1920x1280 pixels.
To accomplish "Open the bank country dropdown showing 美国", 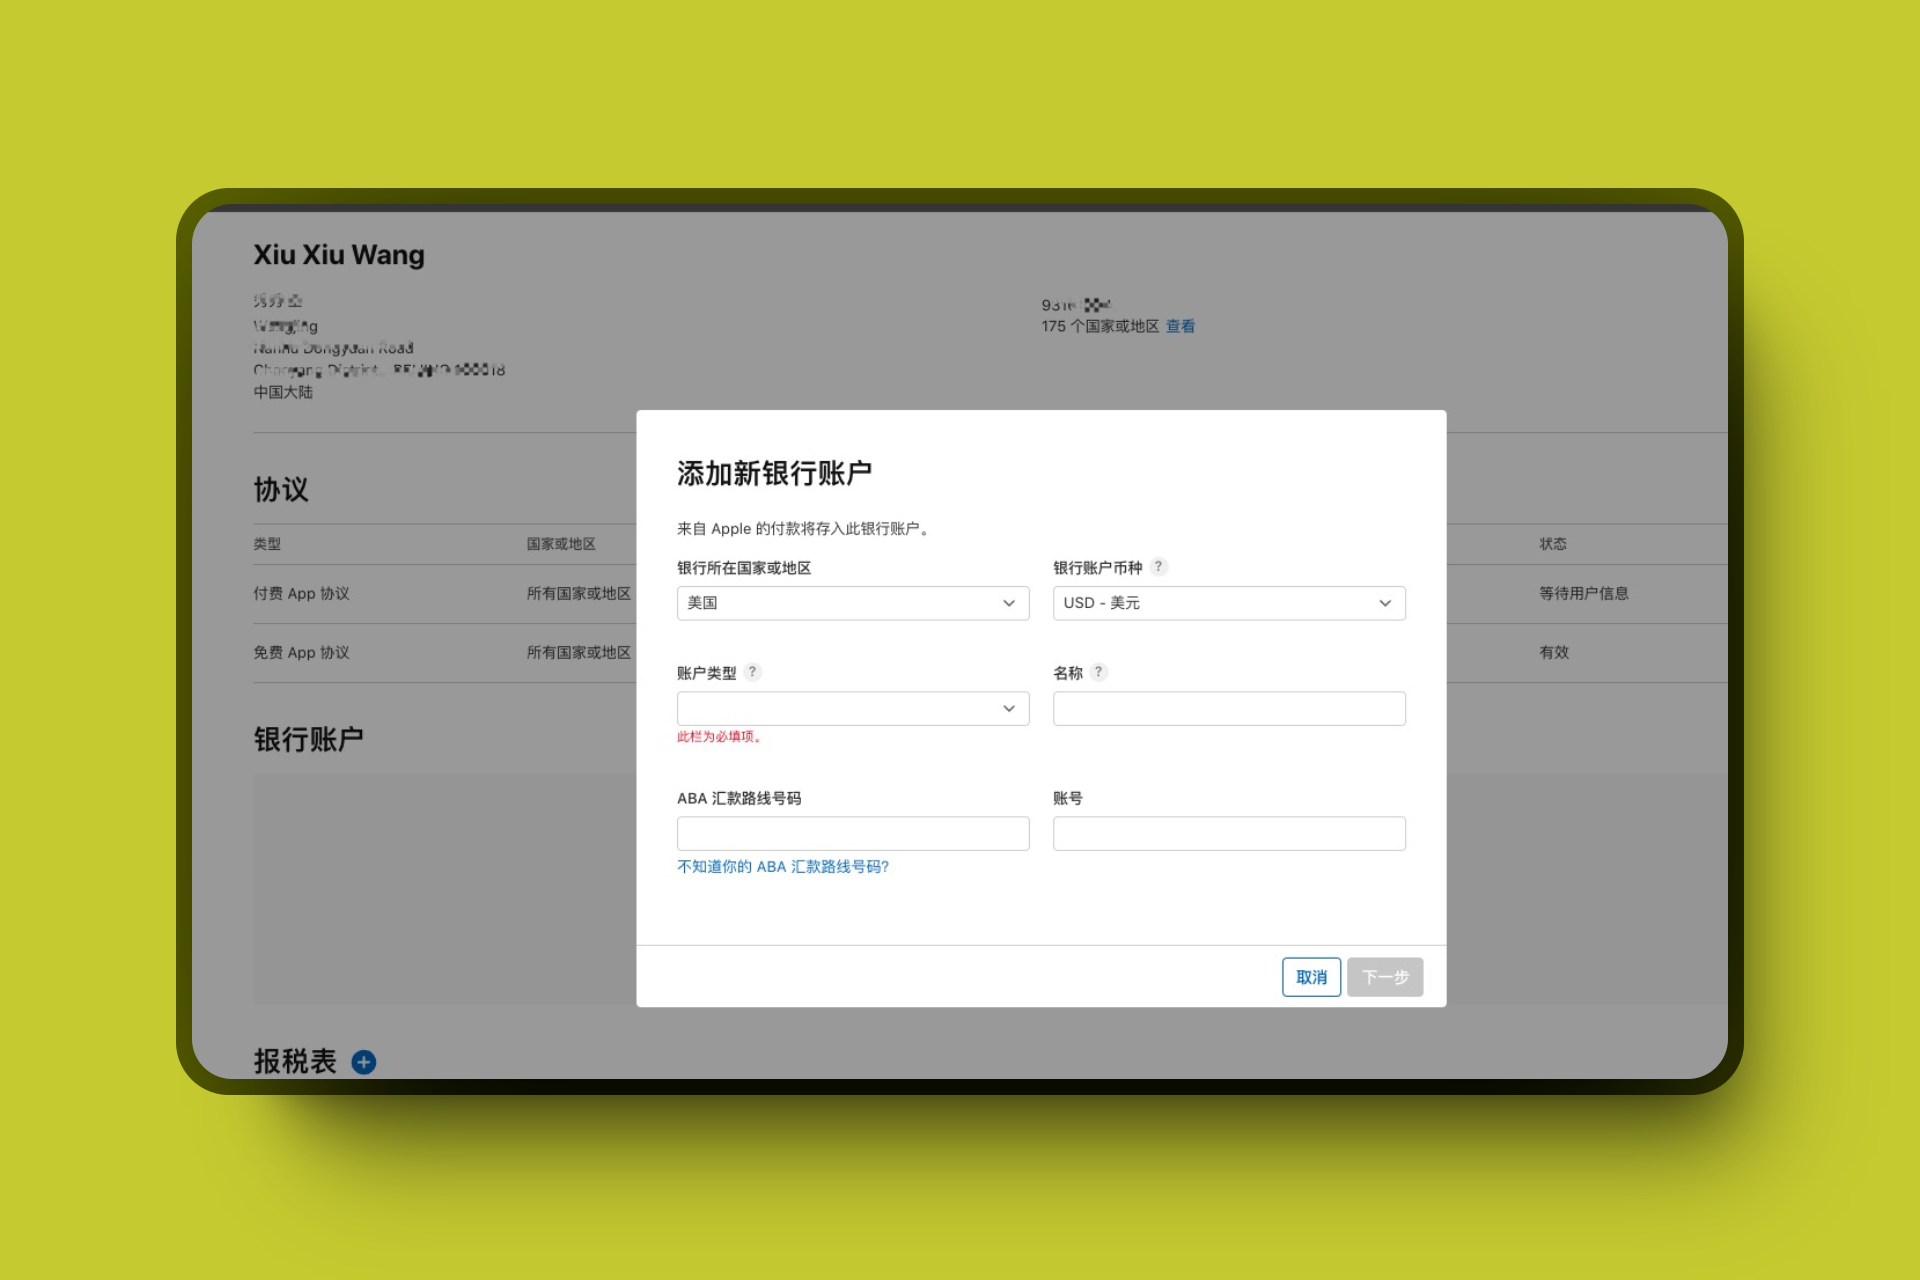I will [x=853, y=603].
